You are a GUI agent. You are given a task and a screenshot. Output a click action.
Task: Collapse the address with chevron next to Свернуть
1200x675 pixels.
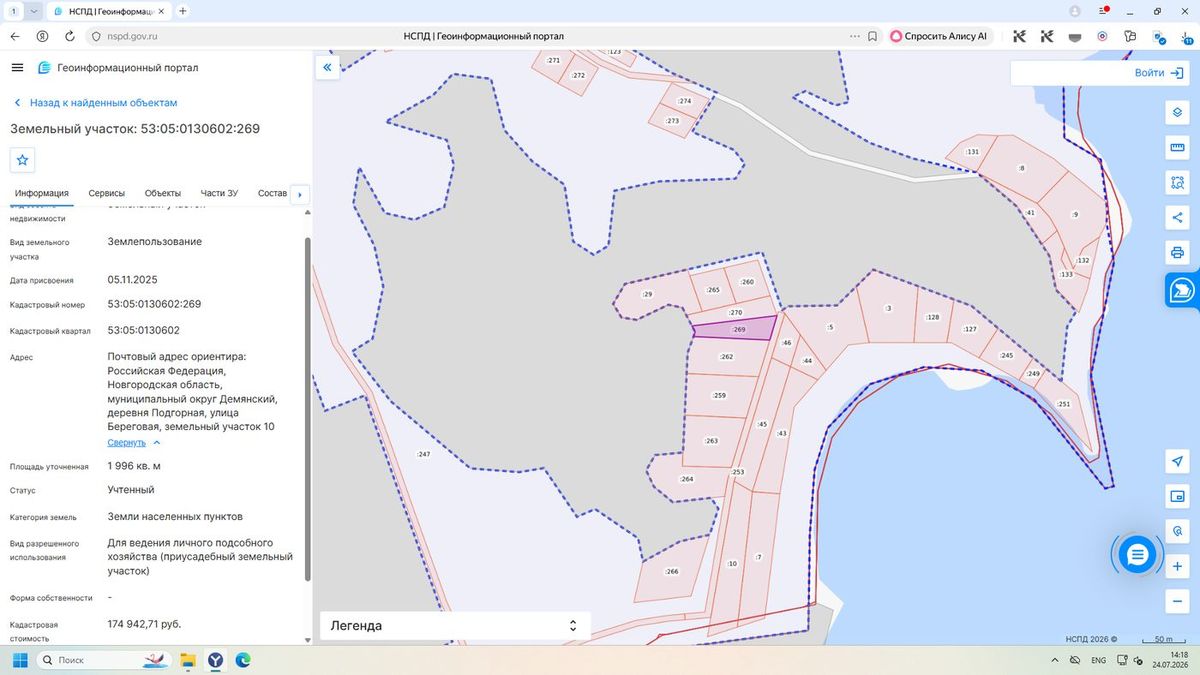157,442
